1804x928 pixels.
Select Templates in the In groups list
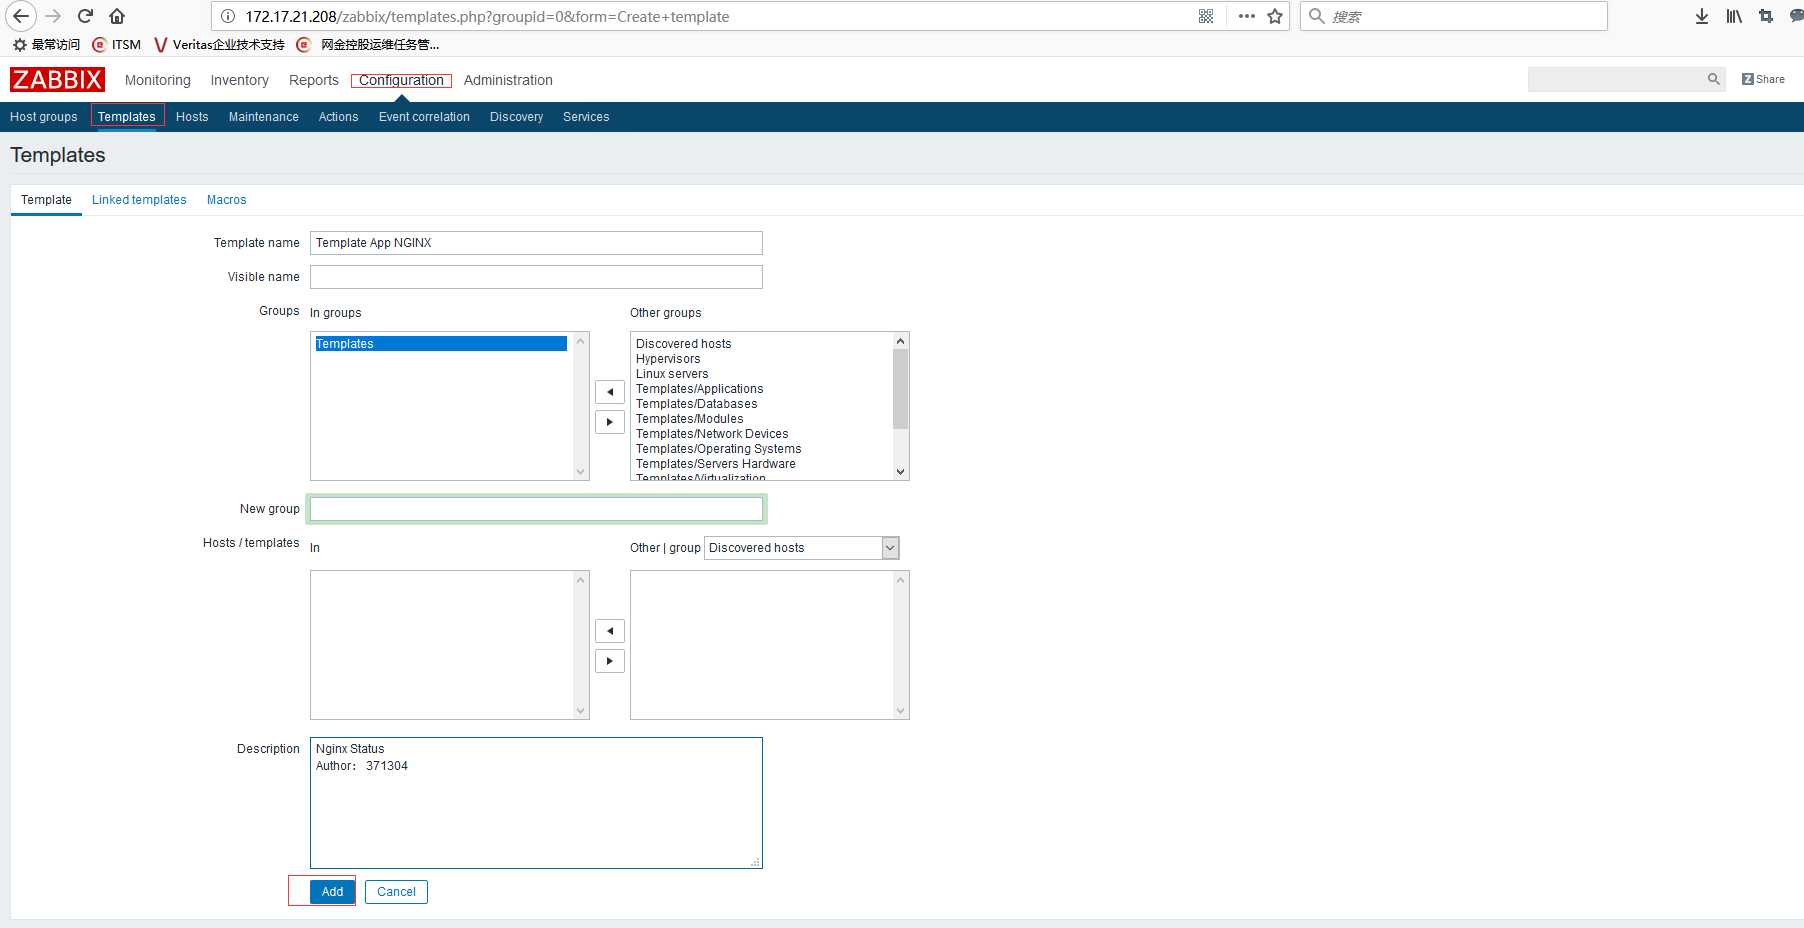point(441,344)
